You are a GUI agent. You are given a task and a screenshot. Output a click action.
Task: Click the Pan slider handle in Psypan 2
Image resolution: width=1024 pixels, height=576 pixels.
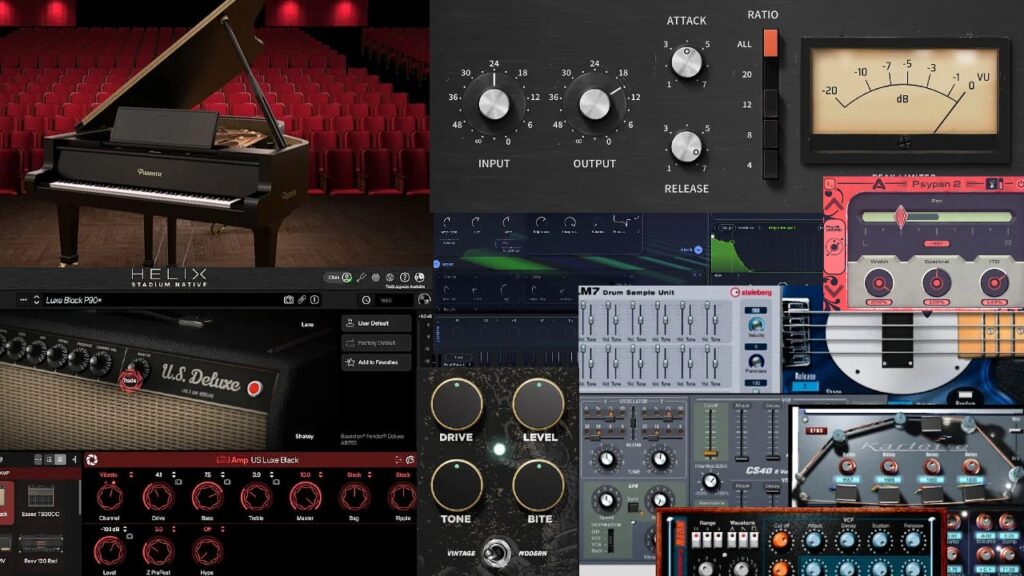[x=901, y=217]
